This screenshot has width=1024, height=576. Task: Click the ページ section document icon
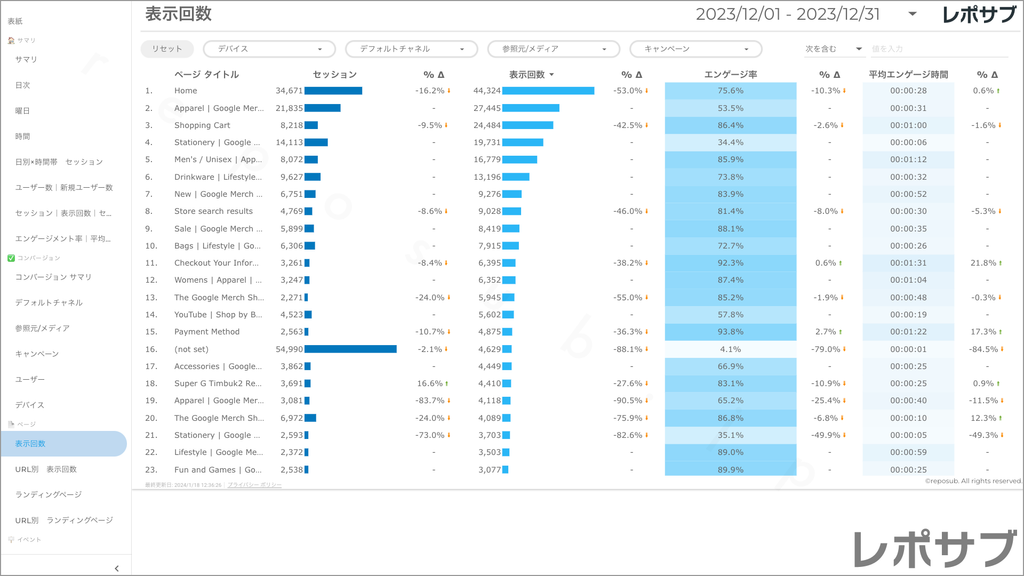point(11,424)
